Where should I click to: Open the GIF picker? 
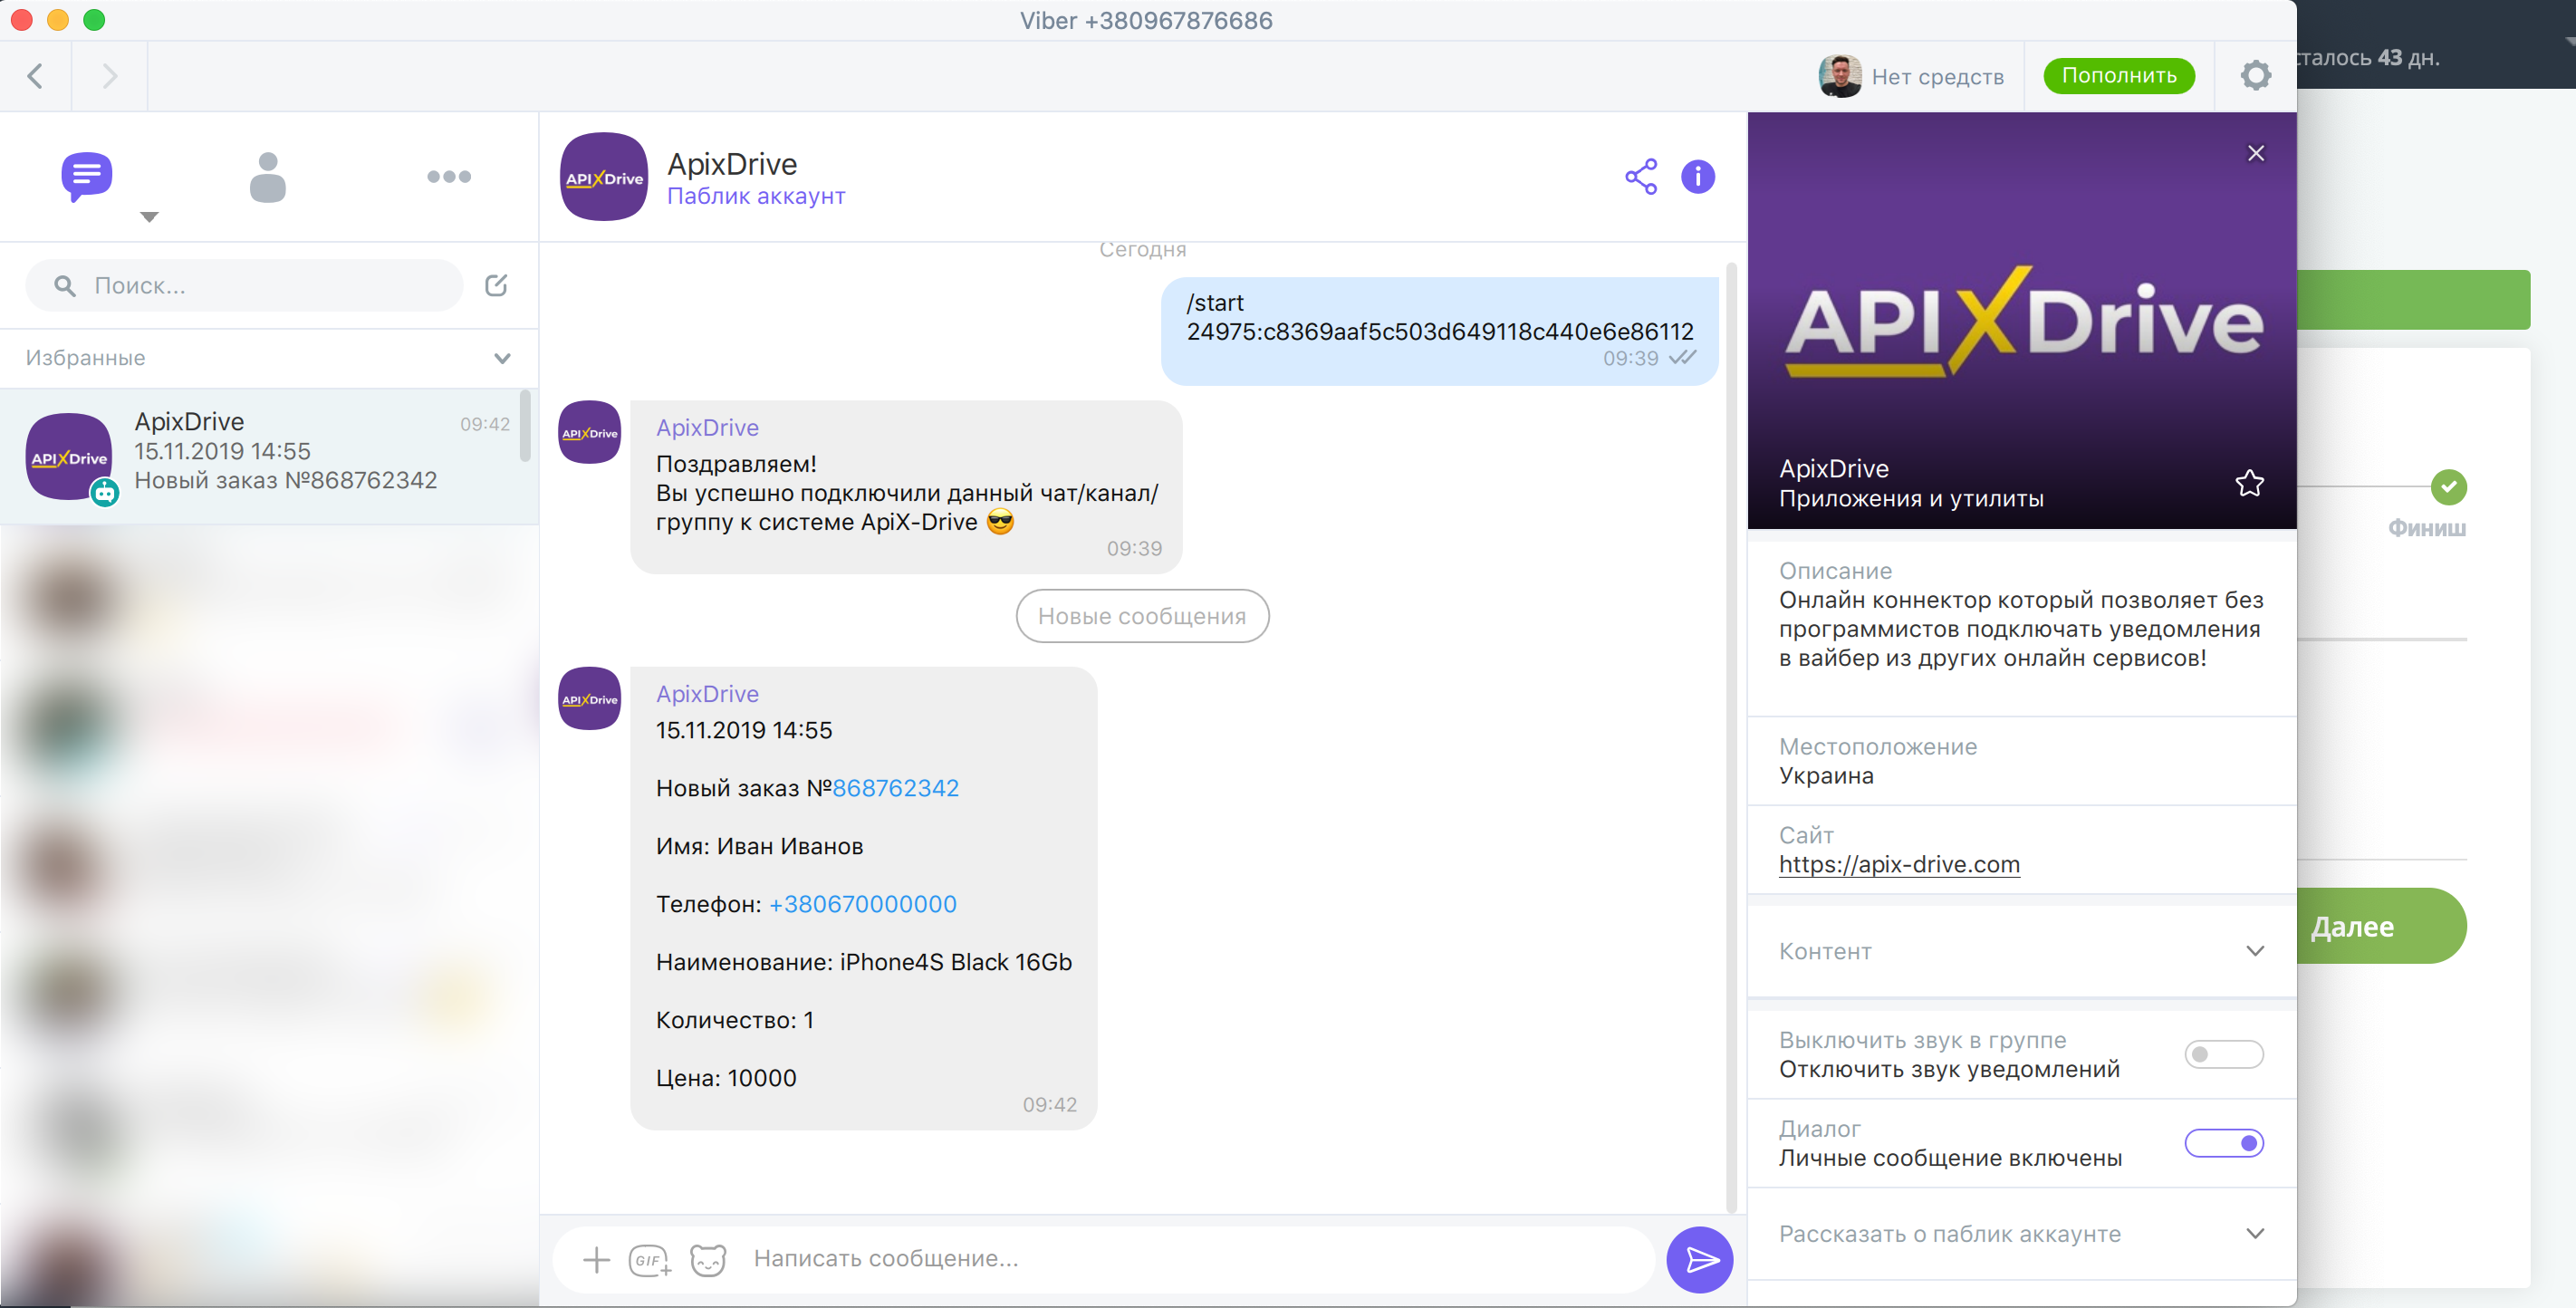tap(650, 1260)
